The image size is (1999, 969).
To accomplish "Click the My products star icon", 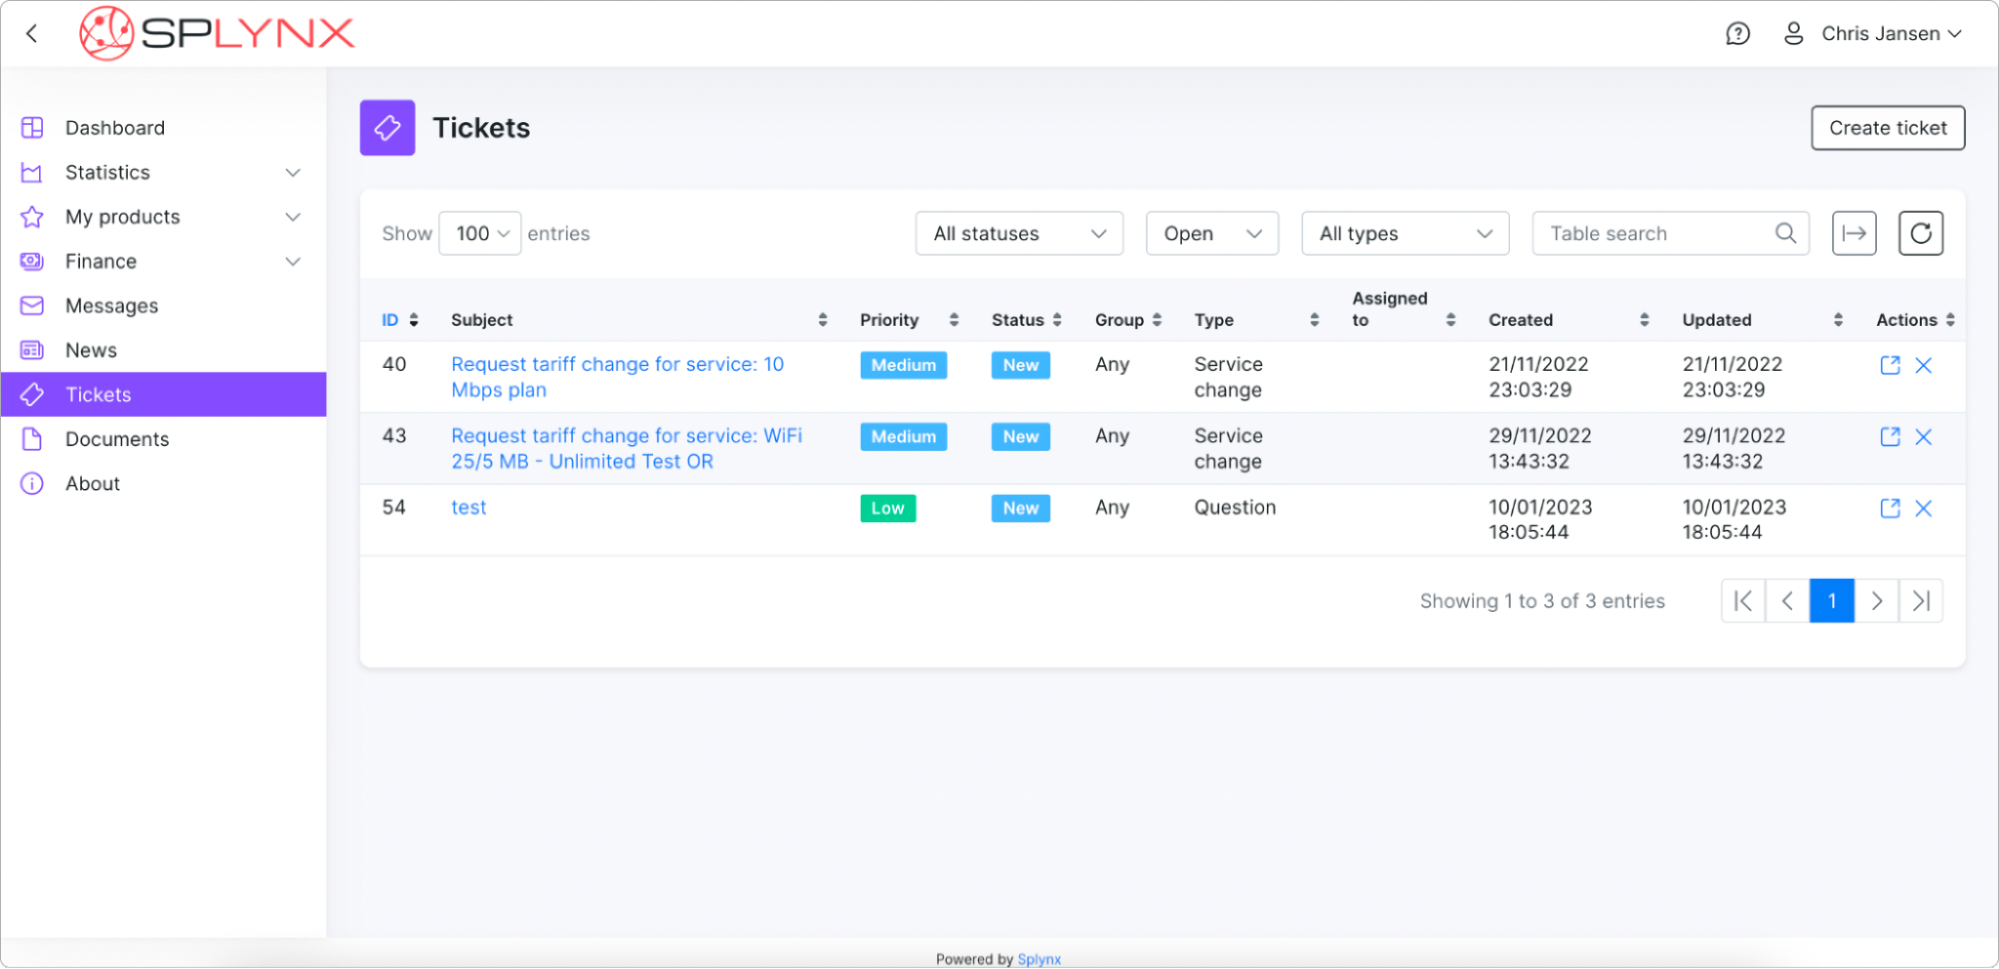I will pyautogui.click(x=32, y=217).
